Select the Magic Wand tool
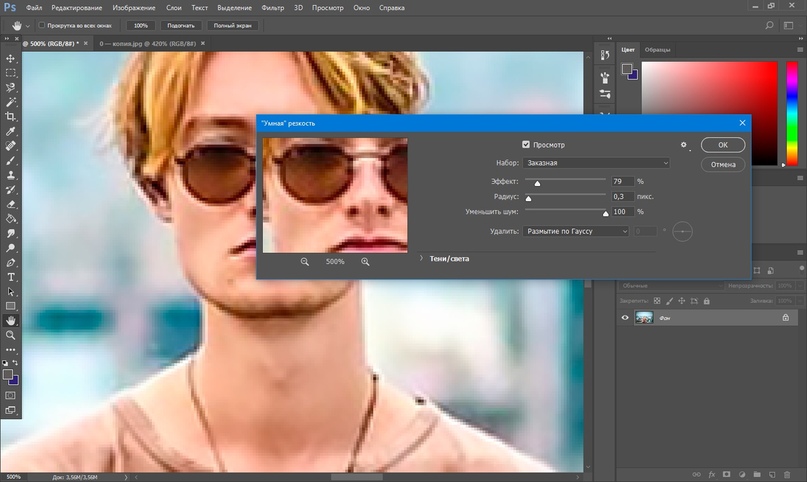 pos(10,102)
